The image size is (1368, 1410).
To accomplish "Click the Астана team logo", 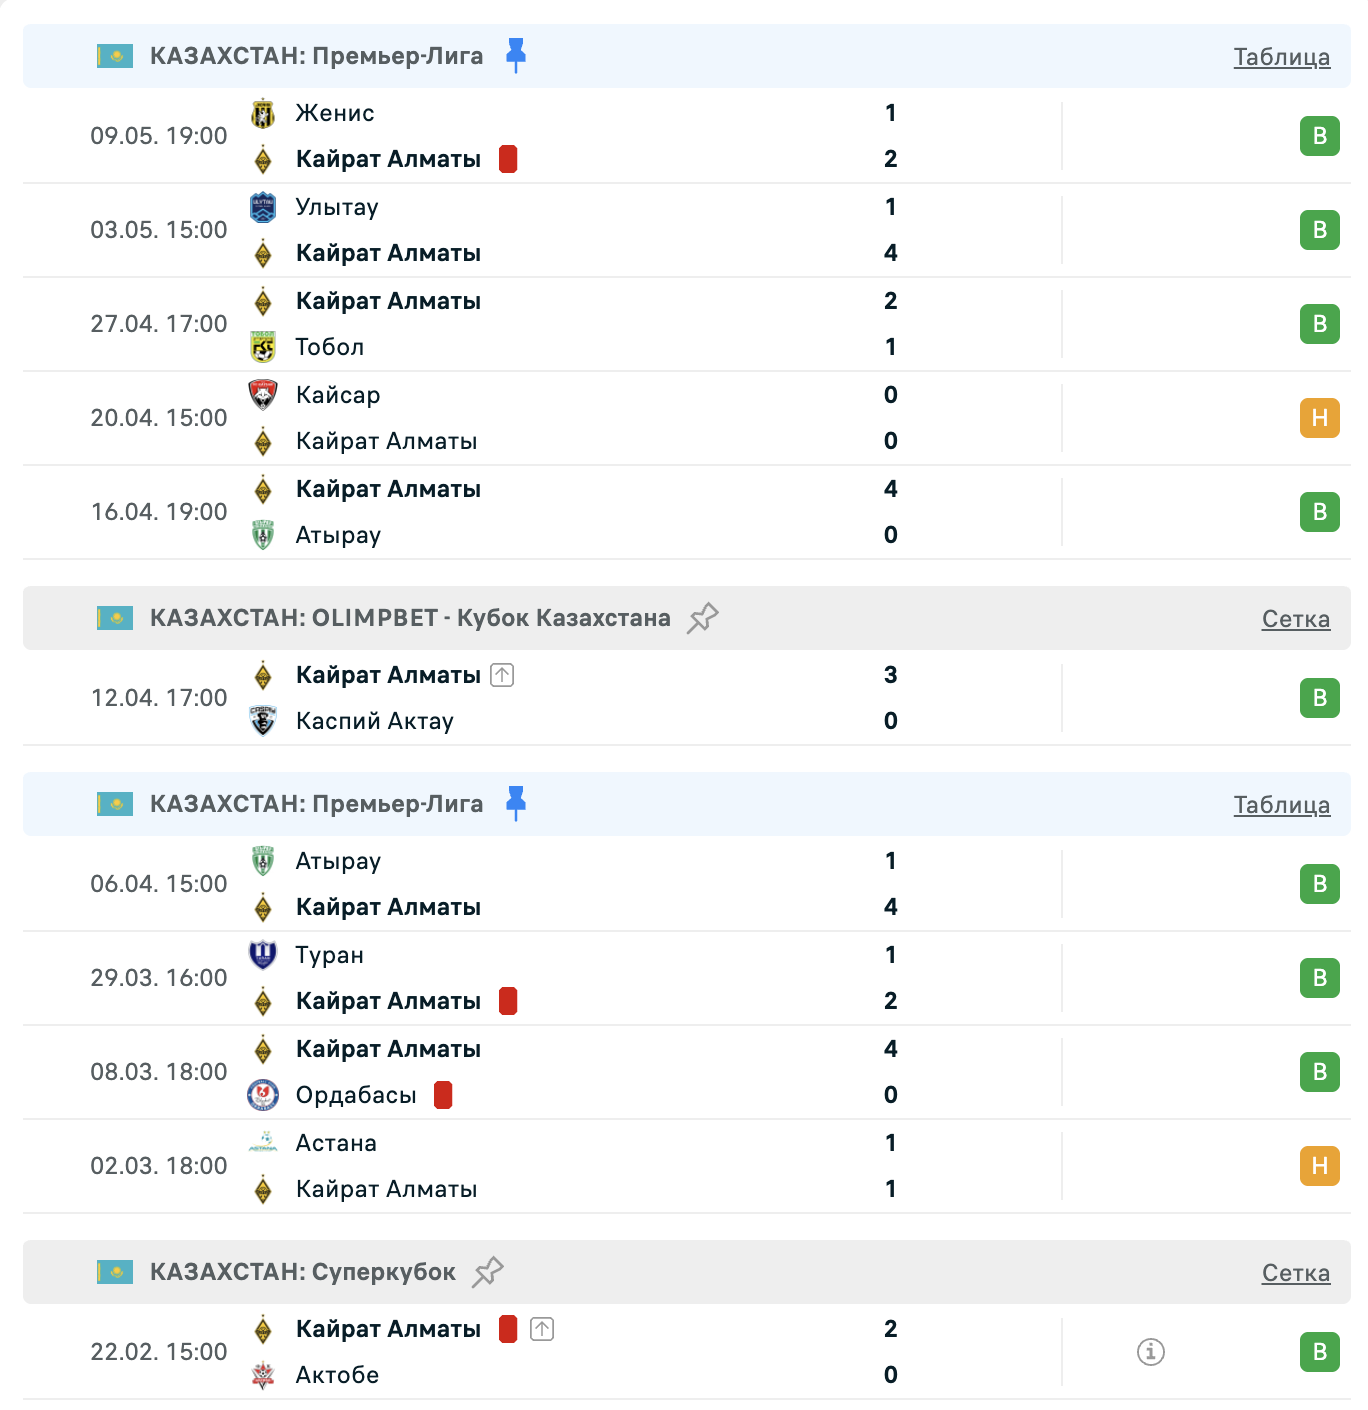I will point(263,1143).
